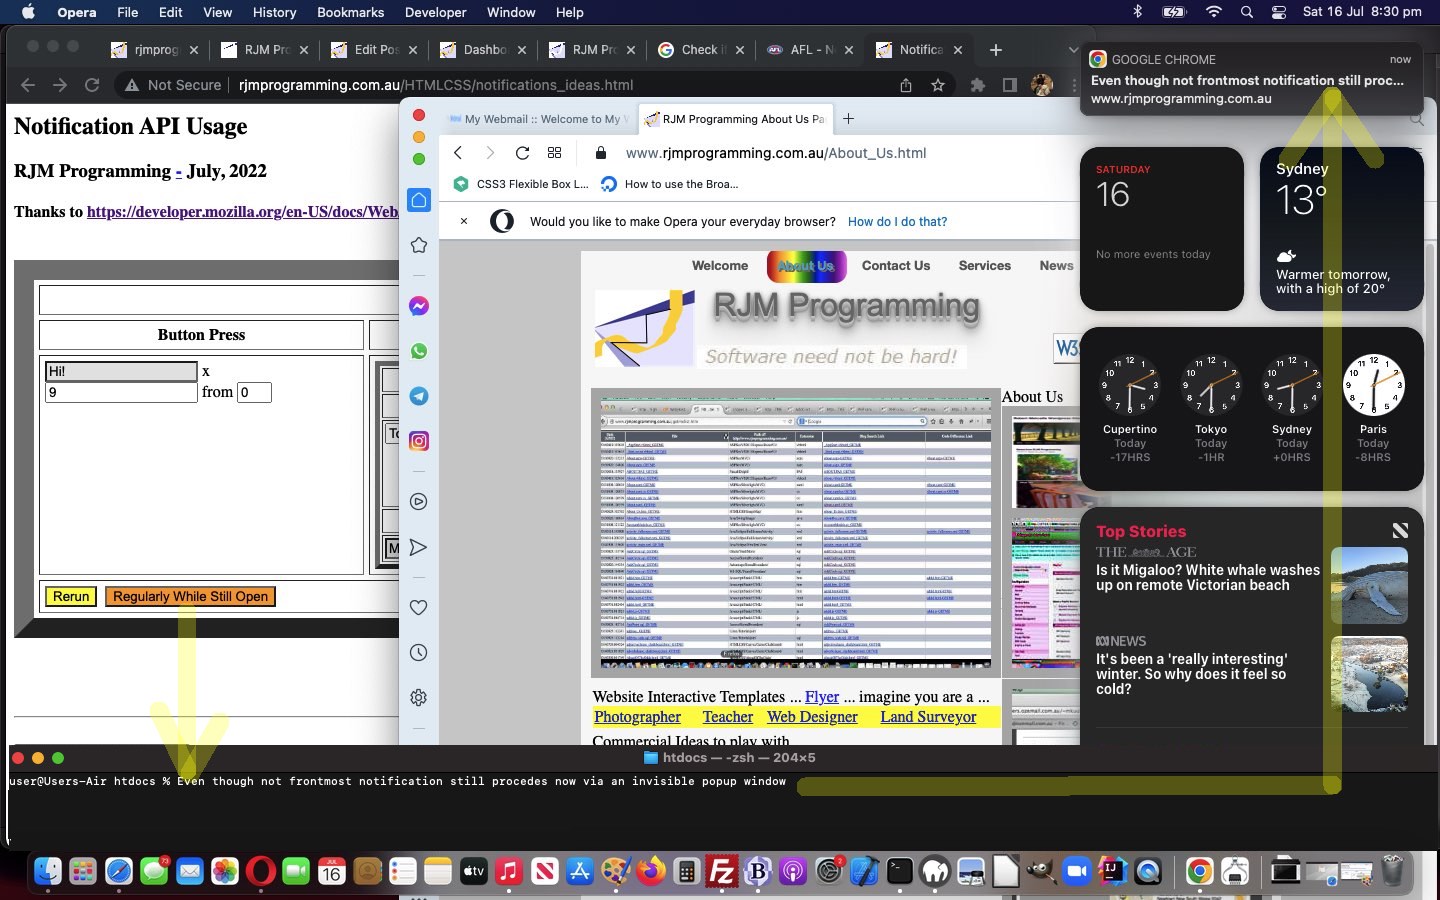Click lock icon beside rjmprogramming About Us URL
Screen dimensions: 1440x900
[601, 153]
